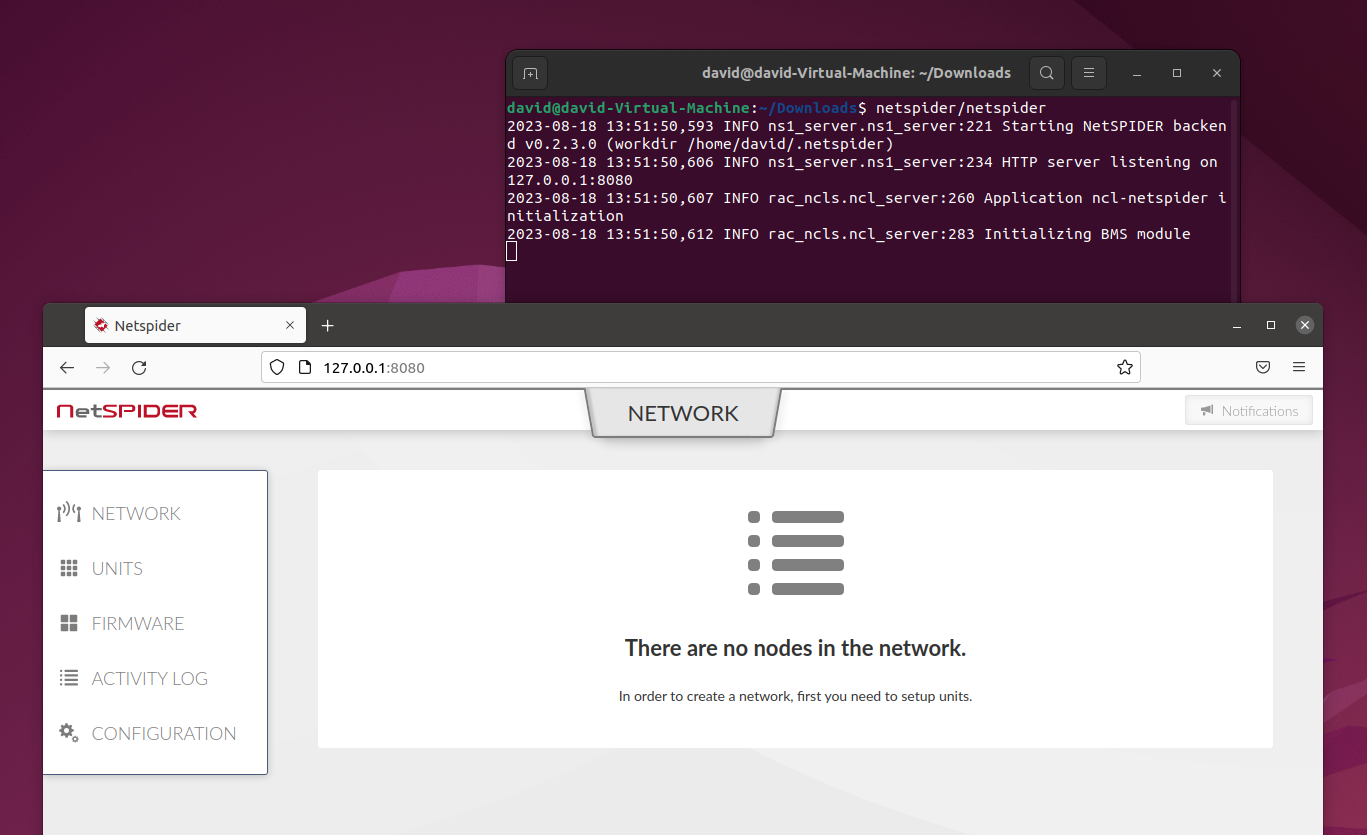Click the empty network list illustration
1367x835 pixels.
tap(796, 553)
